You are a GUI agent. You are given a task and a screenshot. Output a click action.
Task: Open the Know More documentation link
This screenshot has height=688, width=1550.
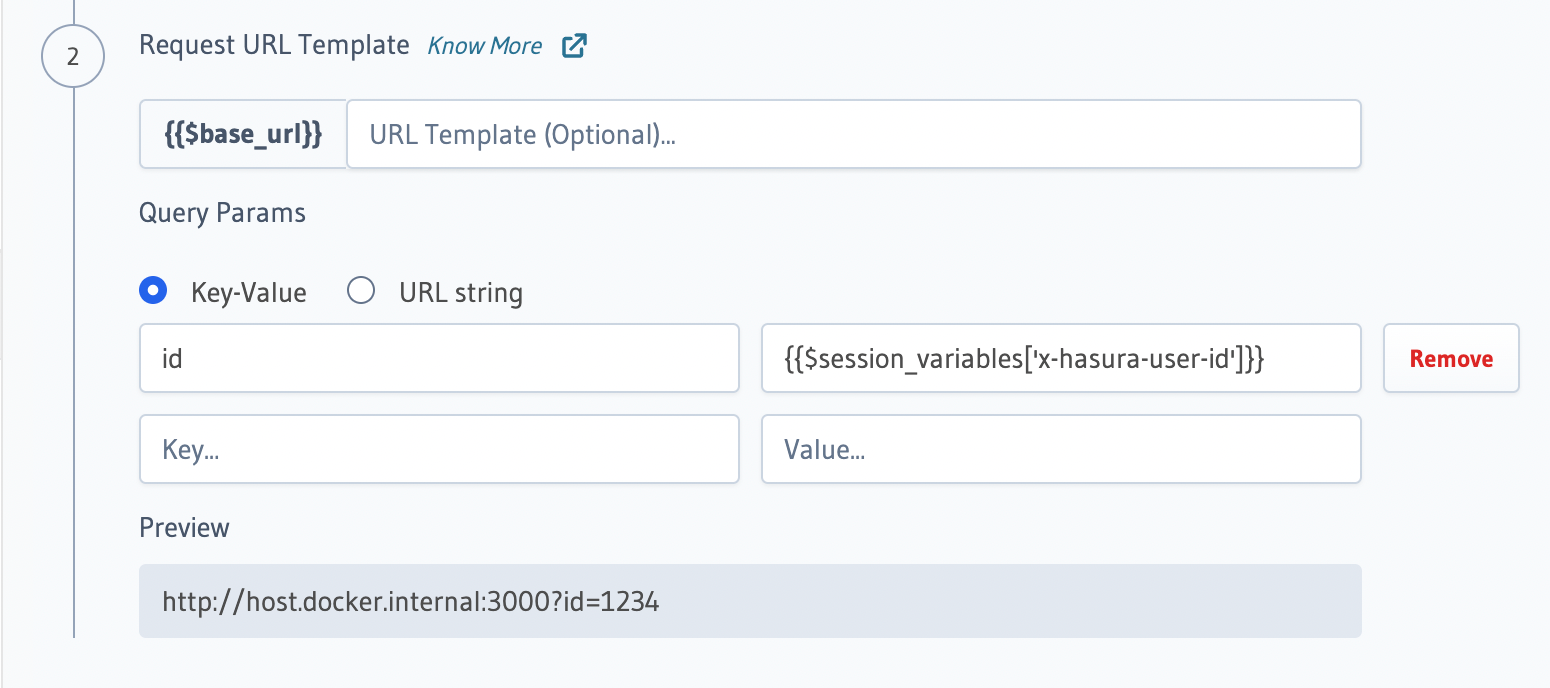(484, 45)
